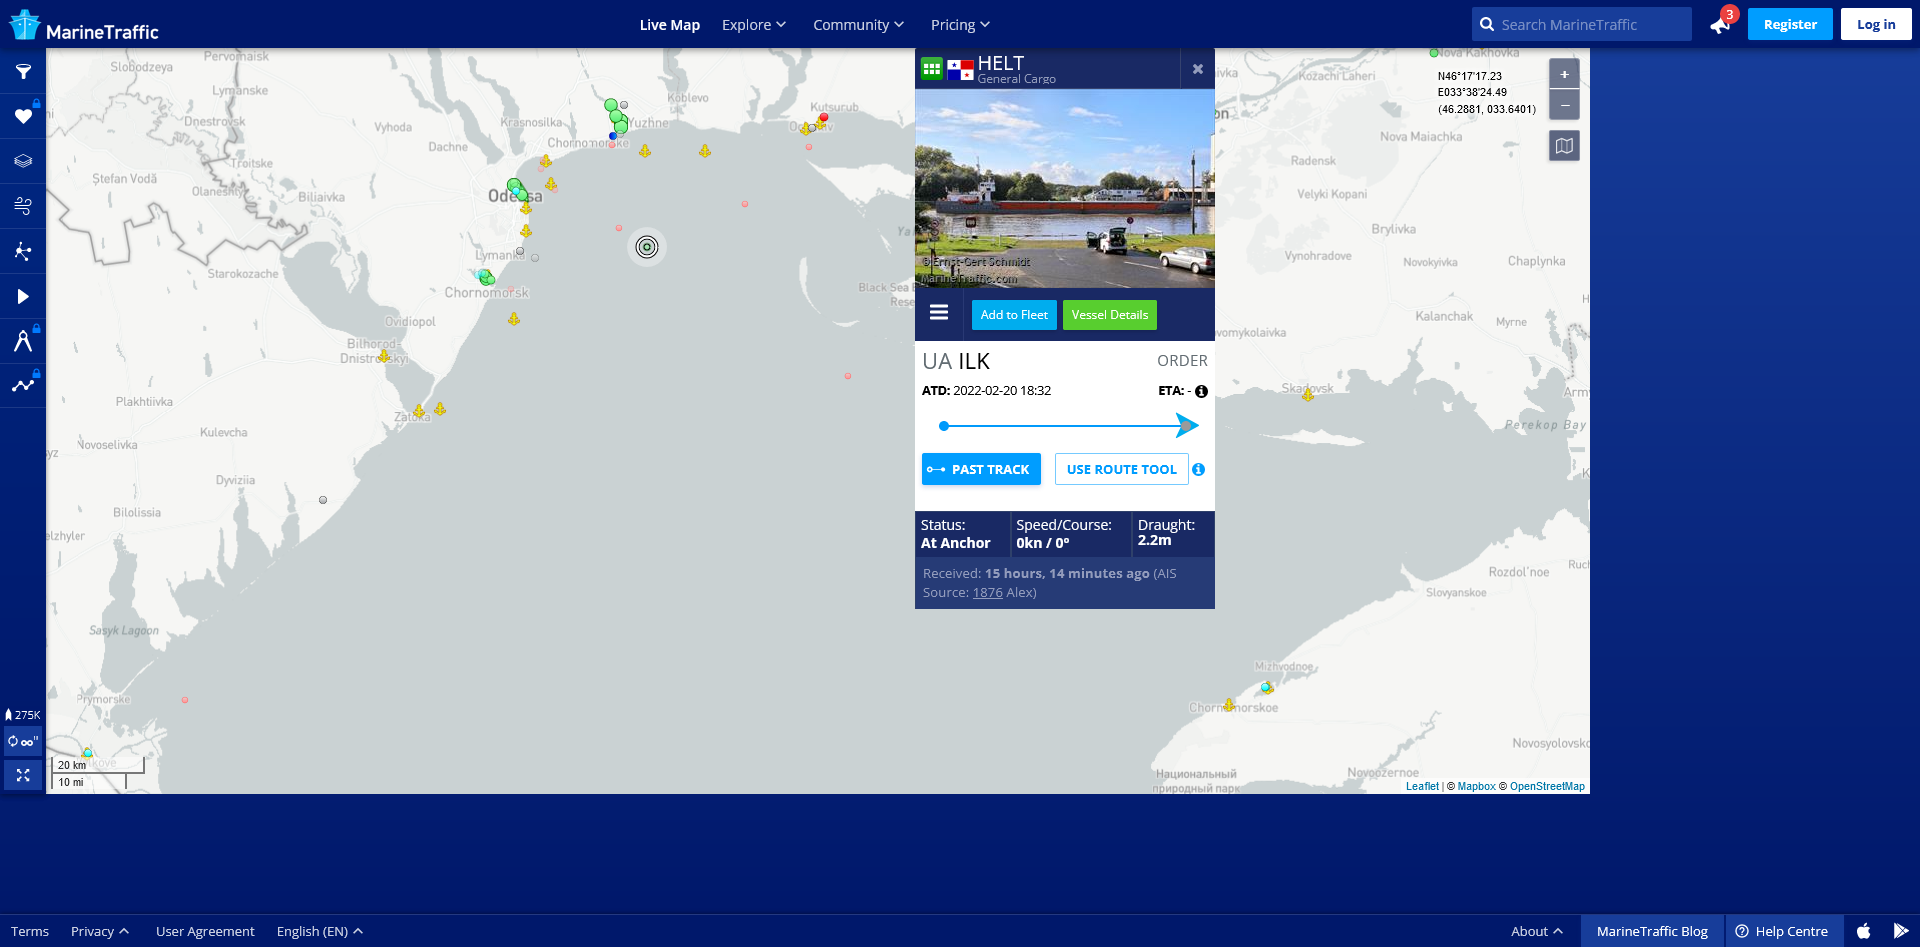This screenshot has height=947, width=1920.
Task: Select the distance measuring compass tool
Action: click(x=23, y=341)
